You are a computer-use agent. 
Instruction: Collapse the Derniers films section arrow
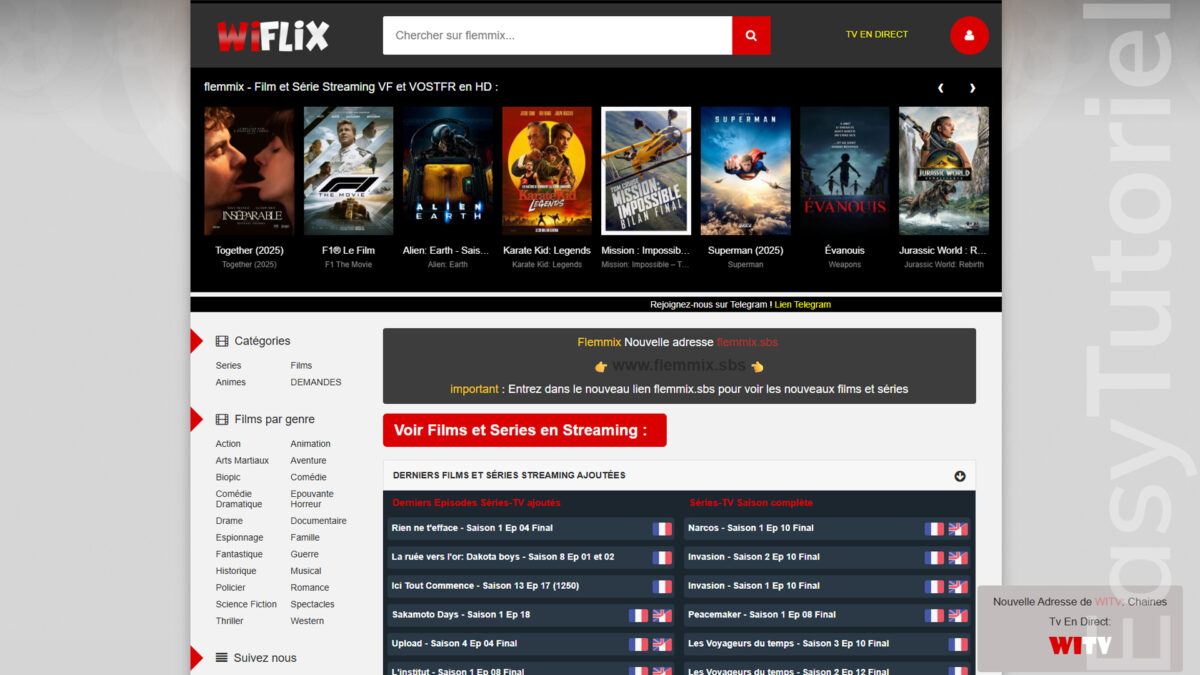pyautogui.click(x=960, y=476)
